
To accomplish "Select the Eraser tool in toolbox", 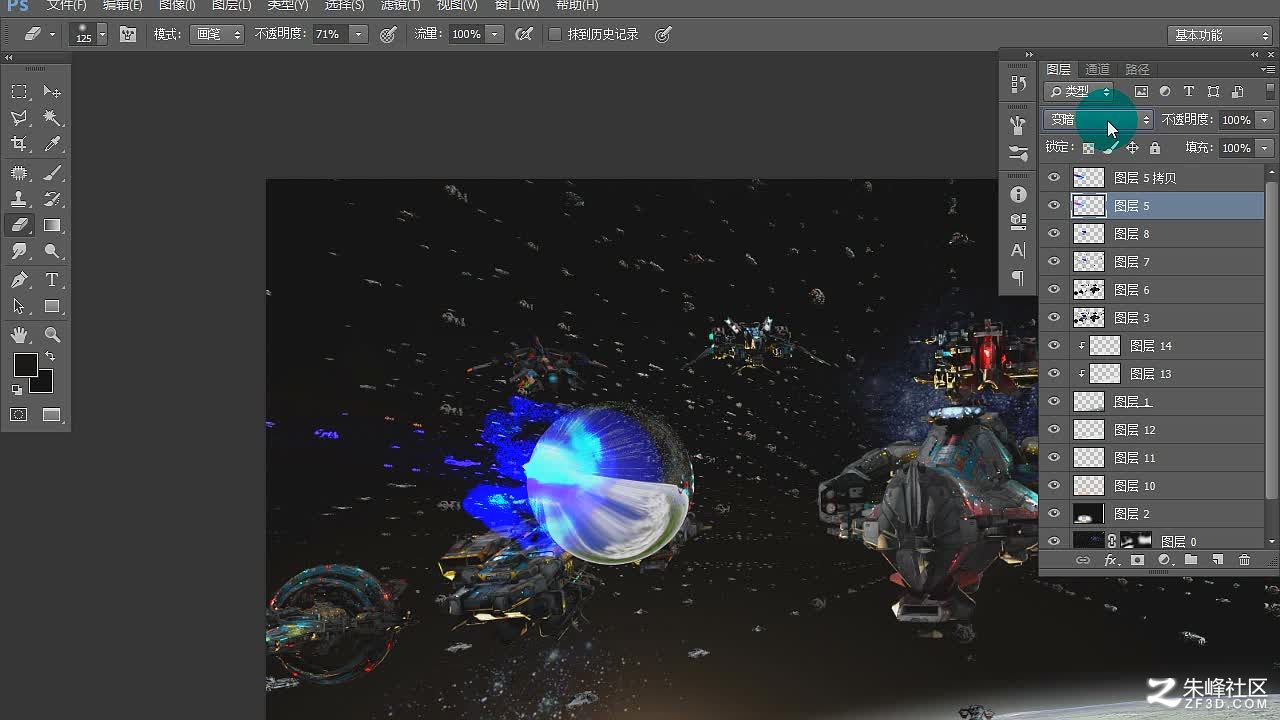I will point(19,225).
